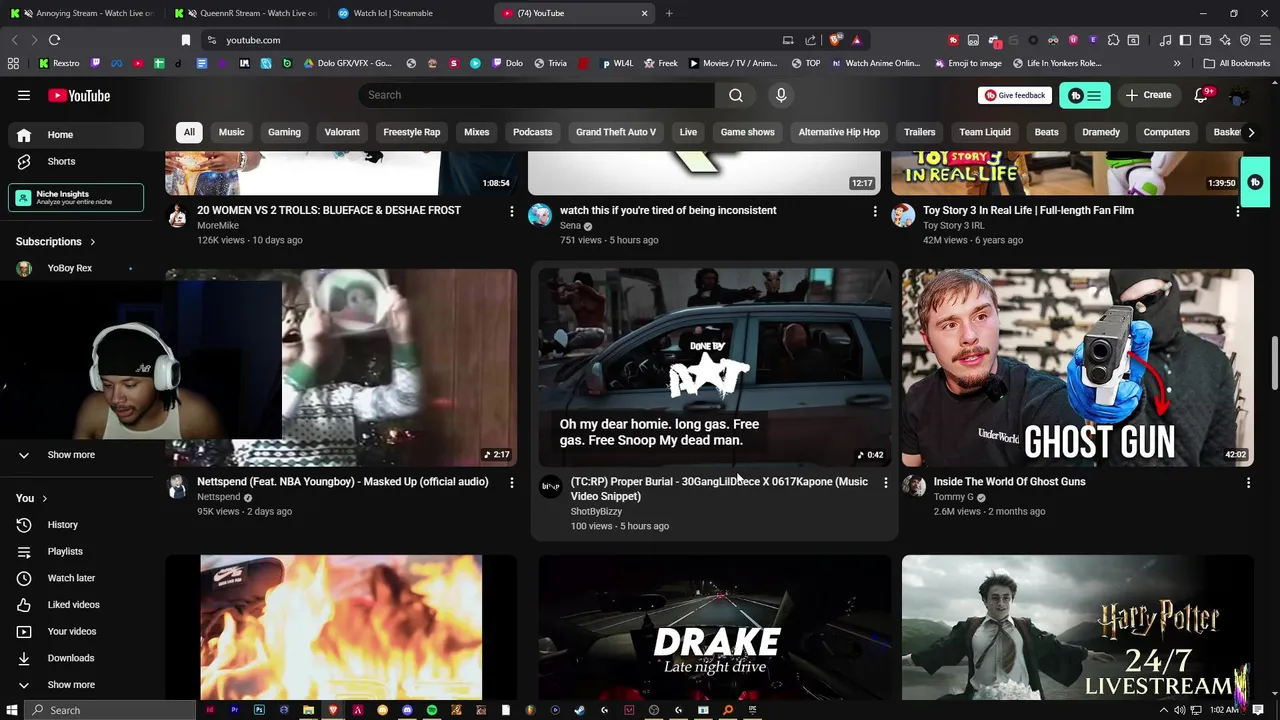Open the Trivia bookmark
1280x720 pixels.
pyautogui.click(x=550, y=63)
